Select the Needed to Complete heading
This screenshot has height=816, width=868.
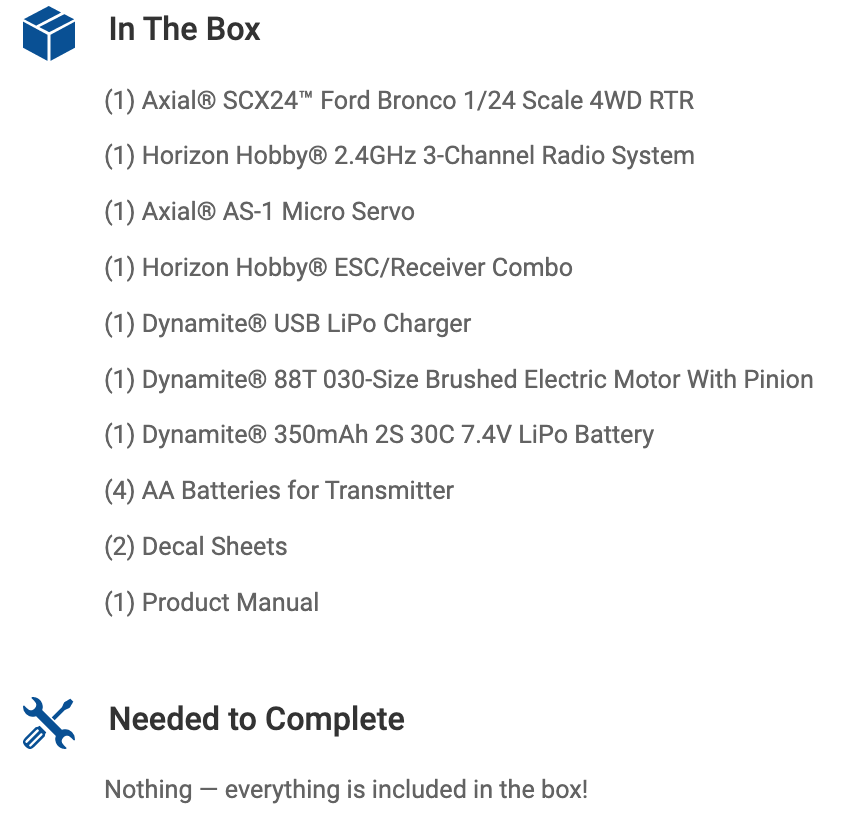[x=256, y=719]
